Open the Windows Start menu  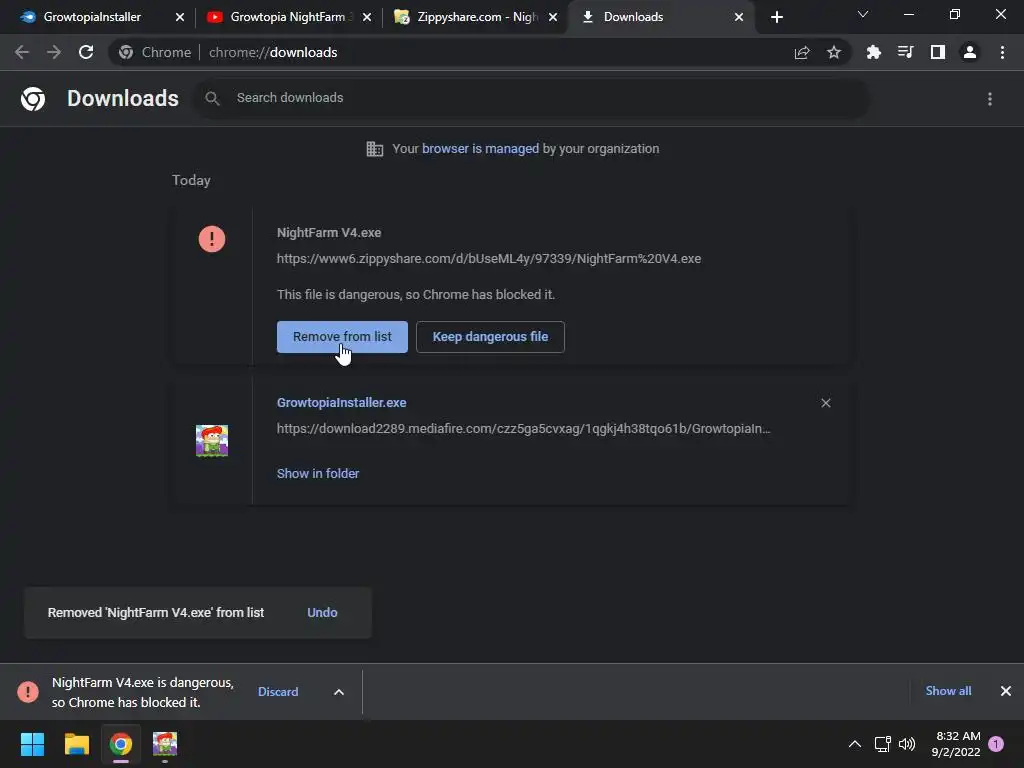[x=32, y=744]
